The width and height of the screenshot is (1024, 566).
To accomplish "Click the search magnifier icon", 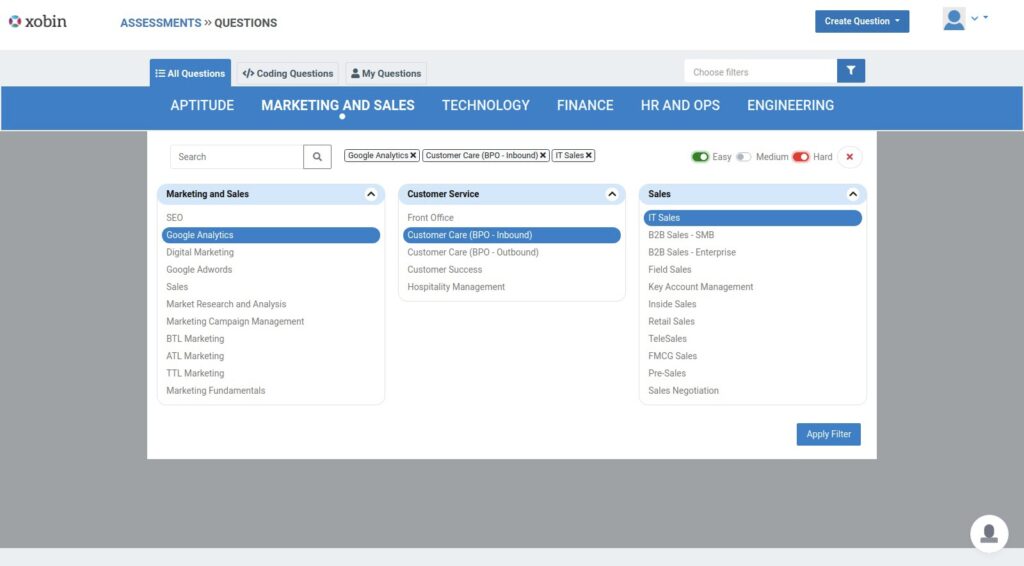I will click(317, 157).
